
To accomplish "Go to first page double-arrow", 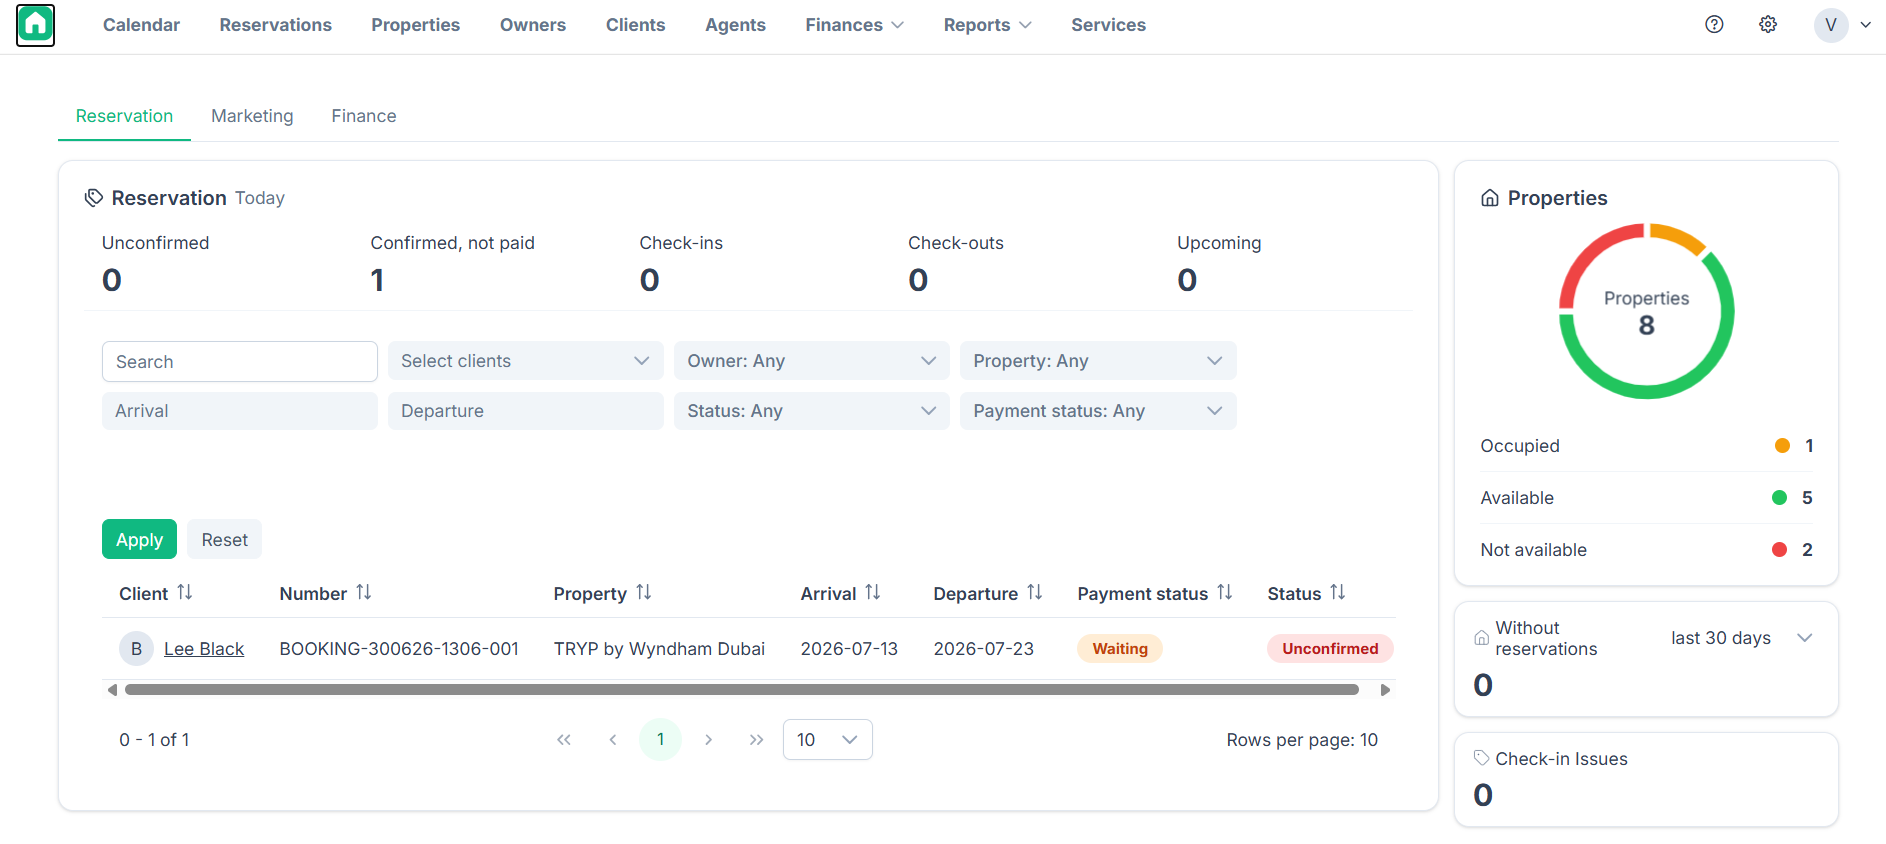I will (x=564, y=740).
